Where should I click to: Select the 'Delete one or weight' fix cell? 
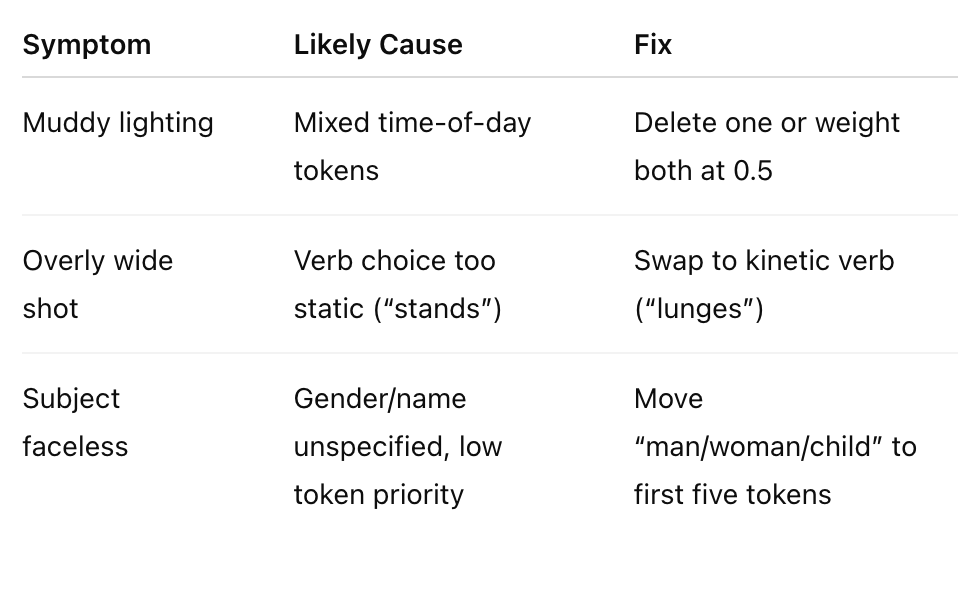766,146
